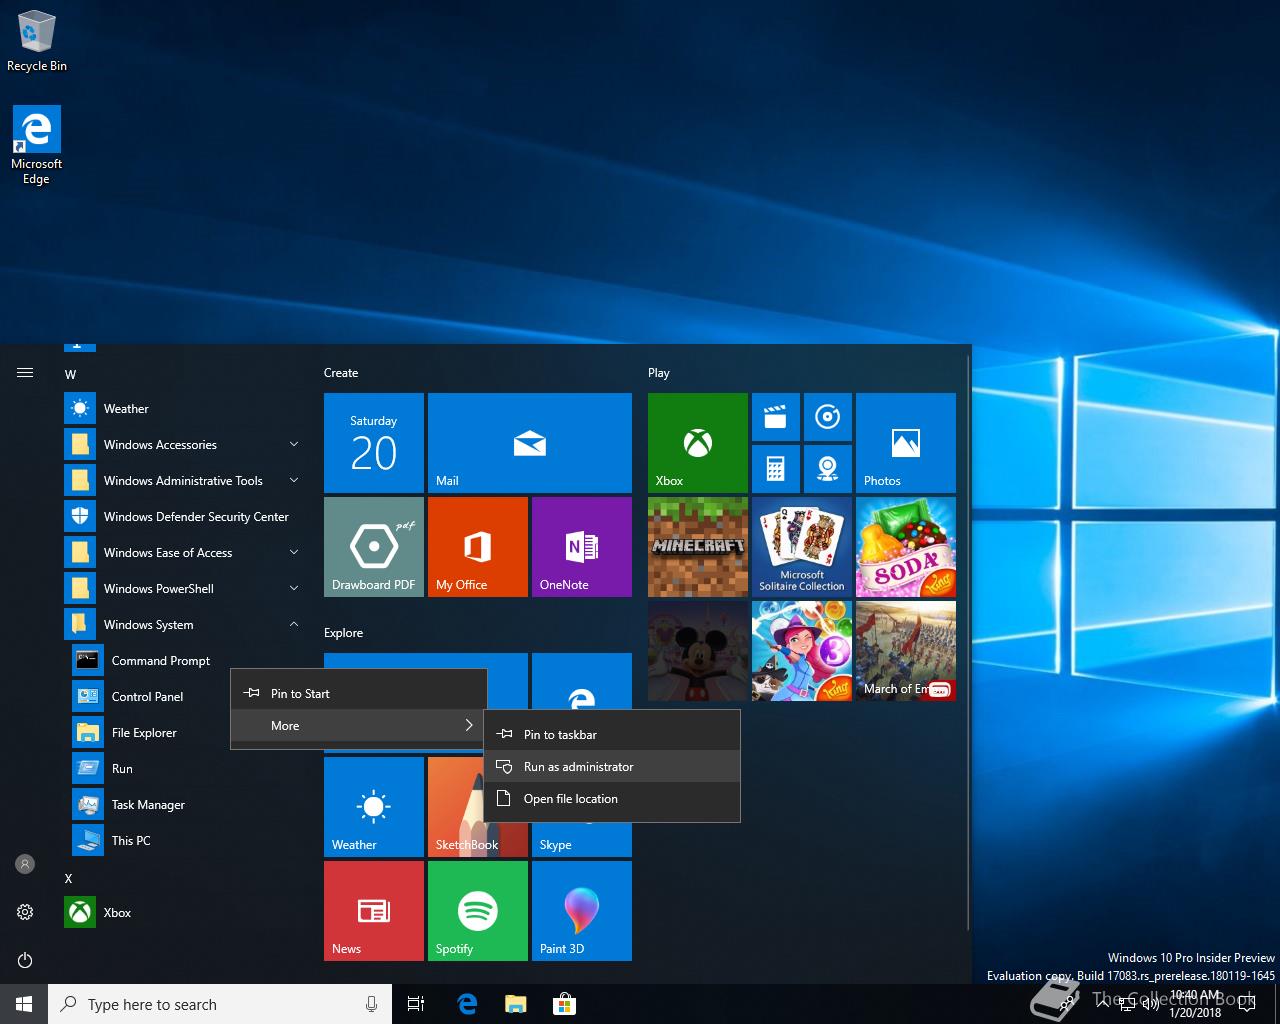Open the Paint 3D tile

(582, 911)
